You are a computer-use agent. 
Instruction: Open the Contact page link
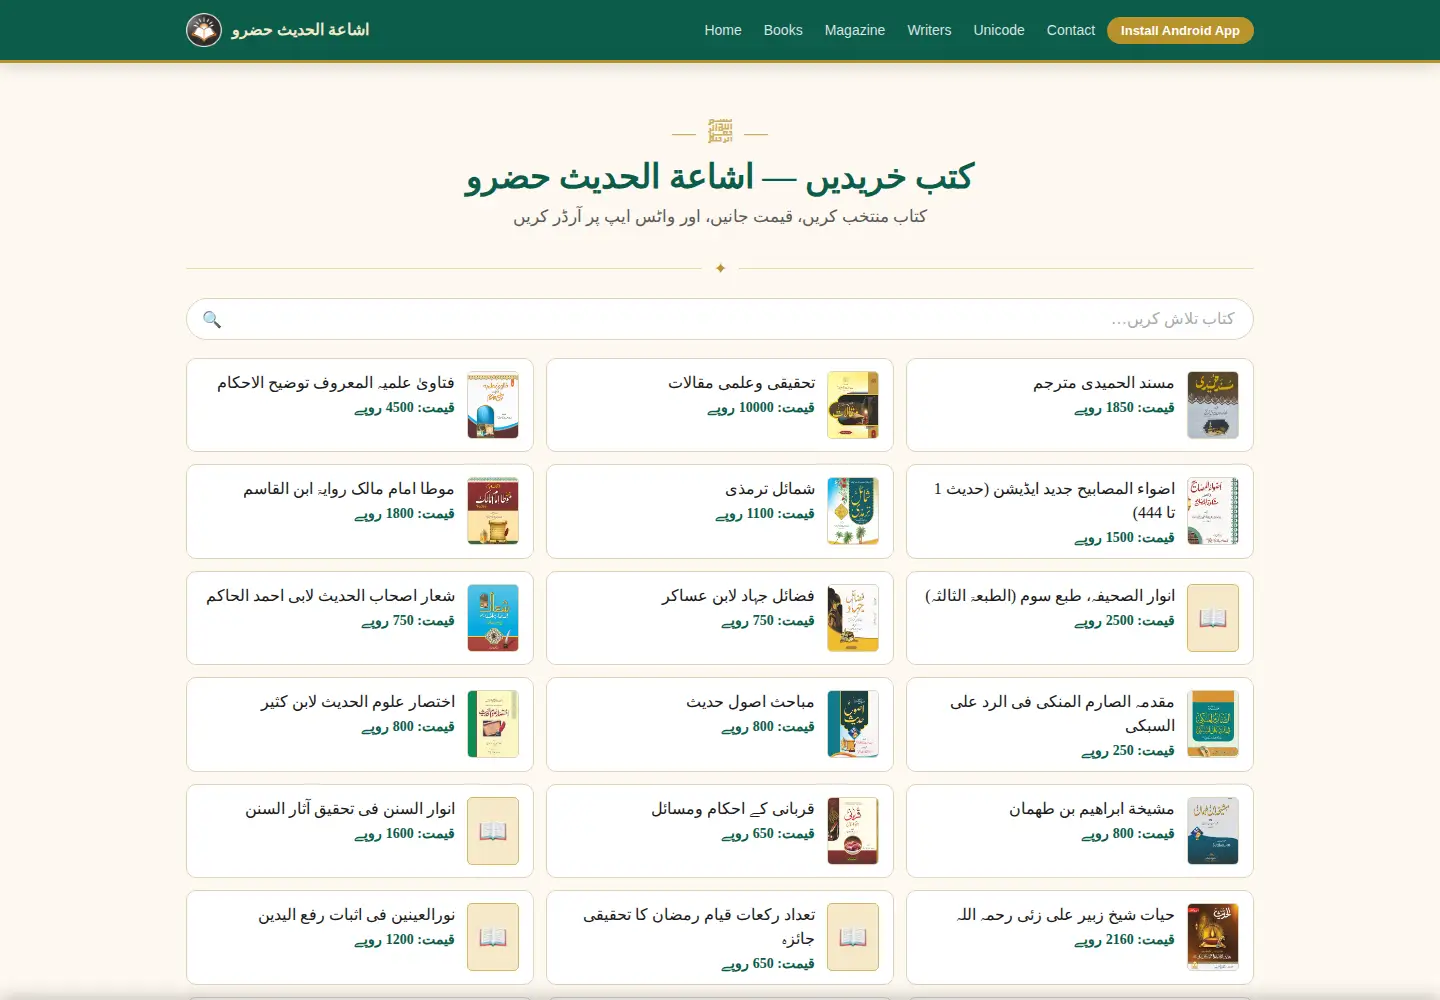(x=1071, y=30)
